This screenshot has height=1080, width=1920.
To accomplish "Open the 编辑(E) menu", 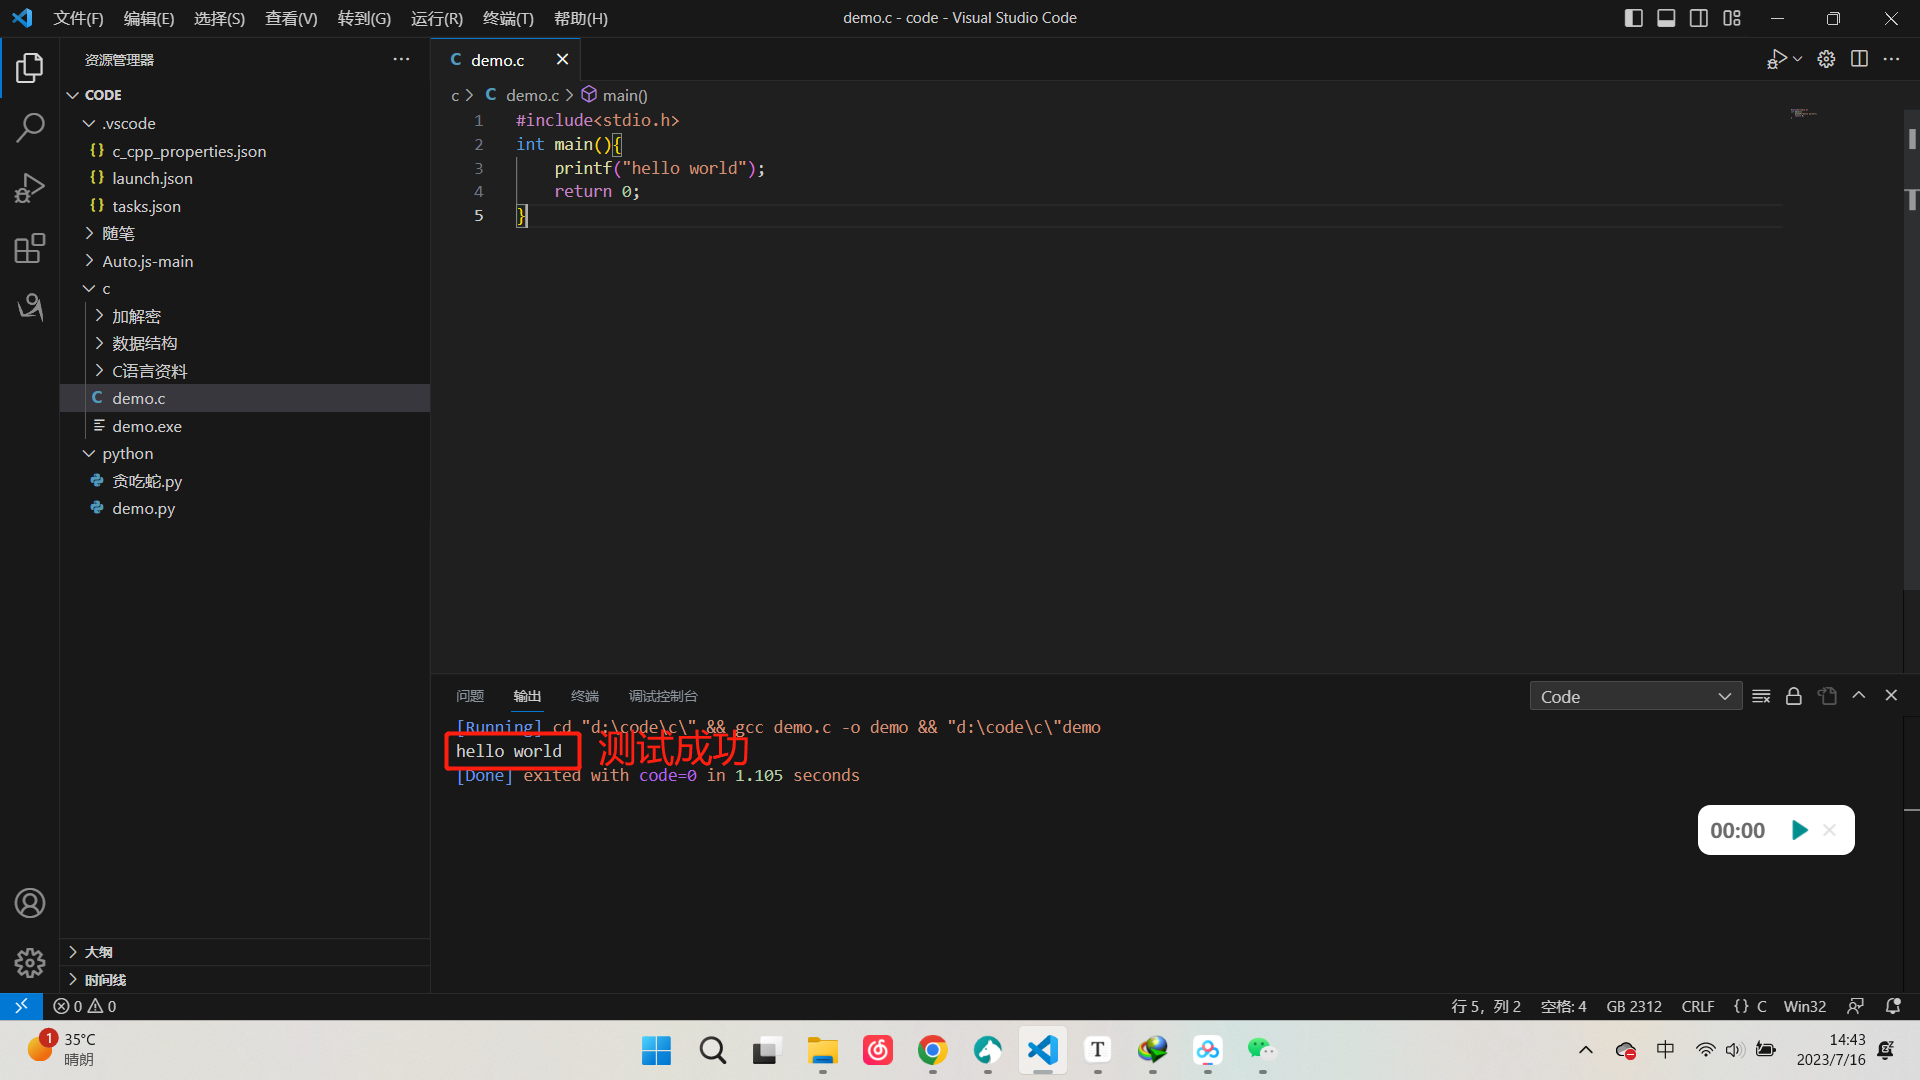I will coord(149,18).
